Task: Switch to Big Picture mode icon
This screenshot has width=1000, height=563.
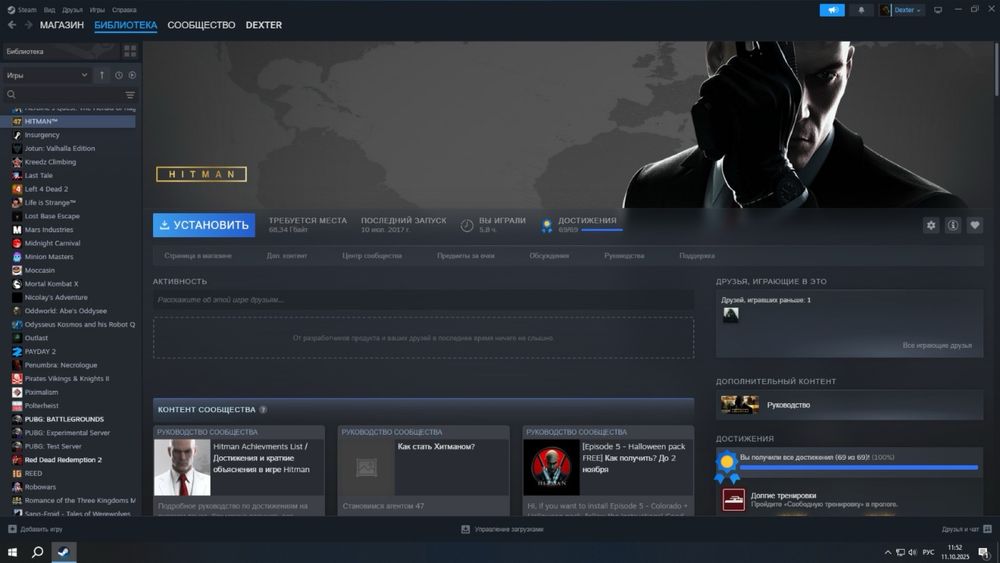Action: pyautogui.click(x=938, y=10)
